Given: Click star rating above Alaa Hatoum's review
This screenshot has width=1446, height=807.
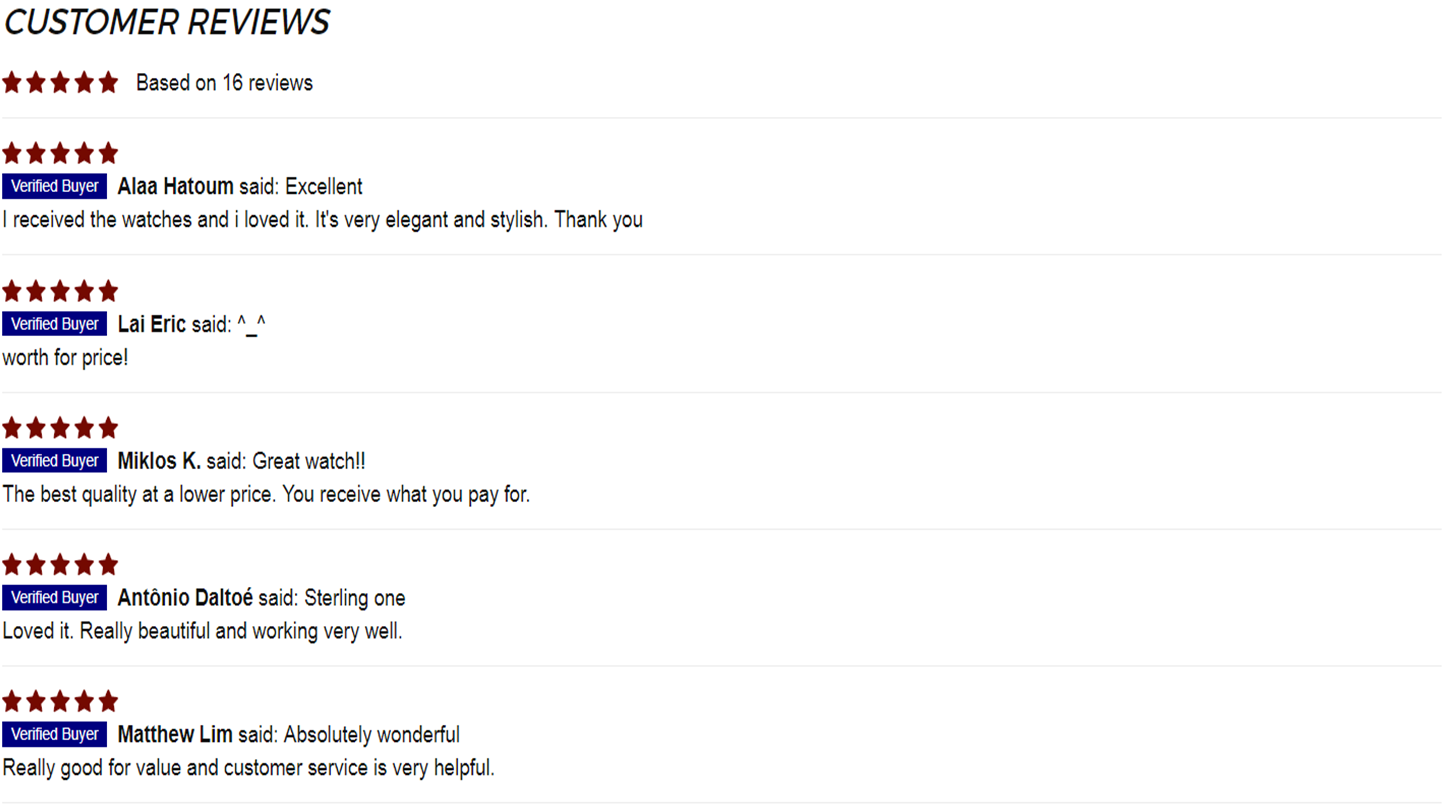Looking at the screenshot, I should pos(60,153).
